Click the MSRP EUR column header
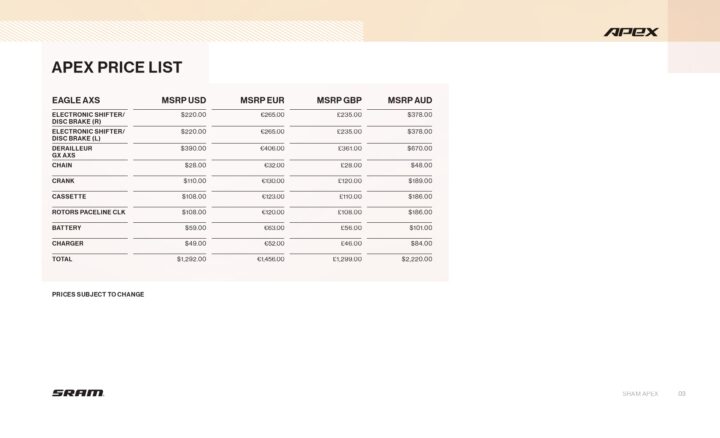Viewport: 720px width, 438px height. 262,101
